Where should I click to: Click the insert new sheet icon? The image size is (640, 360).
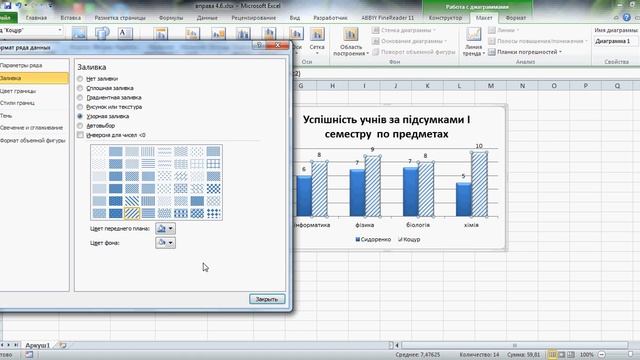62,345
